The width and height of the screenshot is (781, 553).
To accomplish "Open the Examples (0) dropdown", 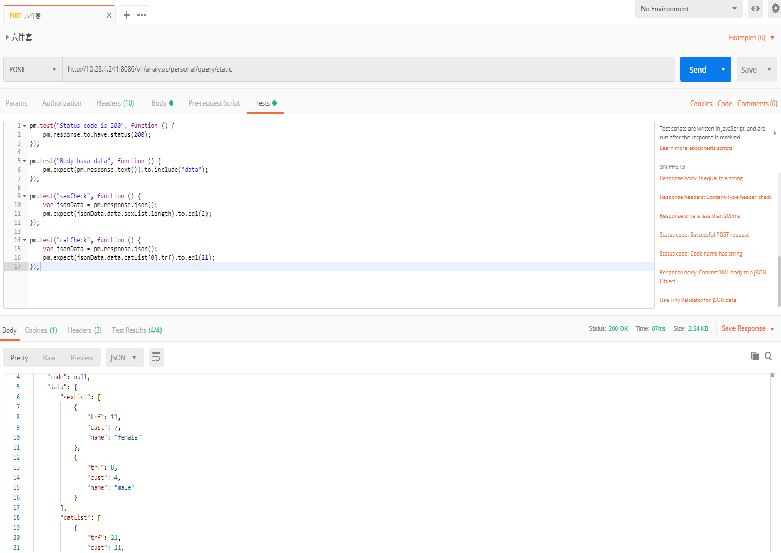I will coord(751,38).
